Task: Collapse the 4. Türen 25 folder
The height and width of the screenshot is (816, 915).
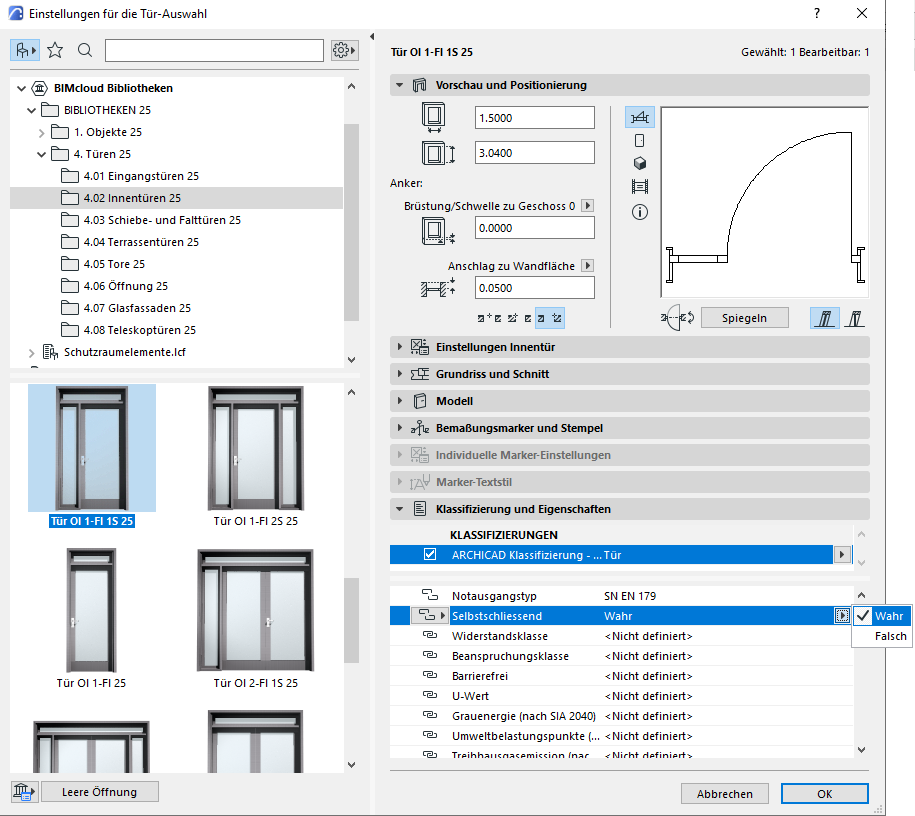Action: 41,154
